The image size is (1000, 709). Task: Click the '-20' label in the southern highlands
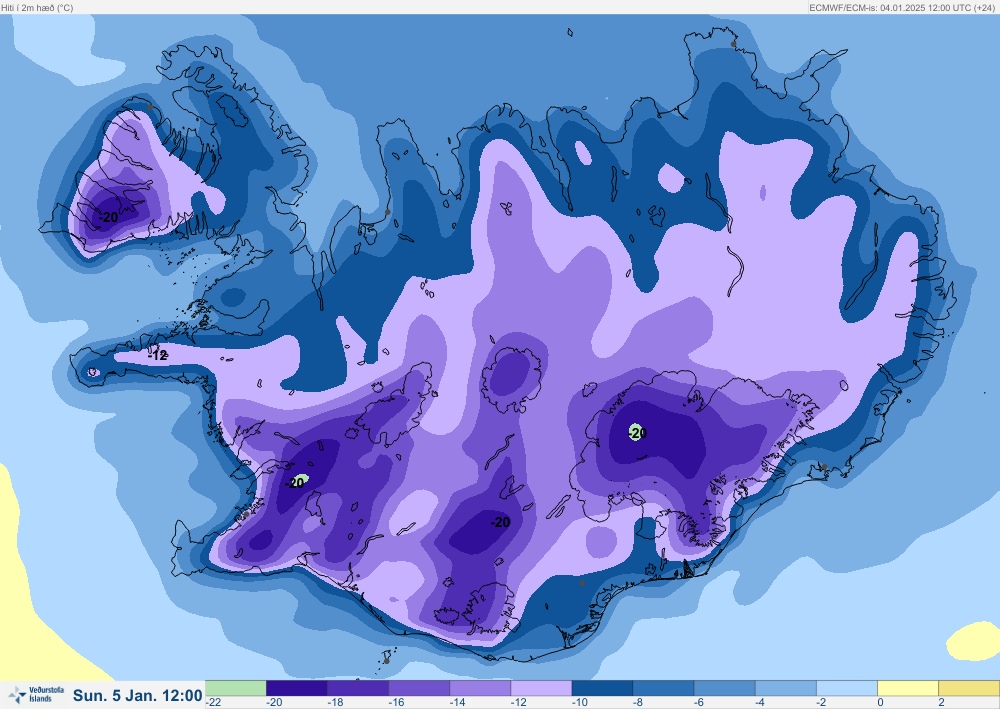[500, 522]
